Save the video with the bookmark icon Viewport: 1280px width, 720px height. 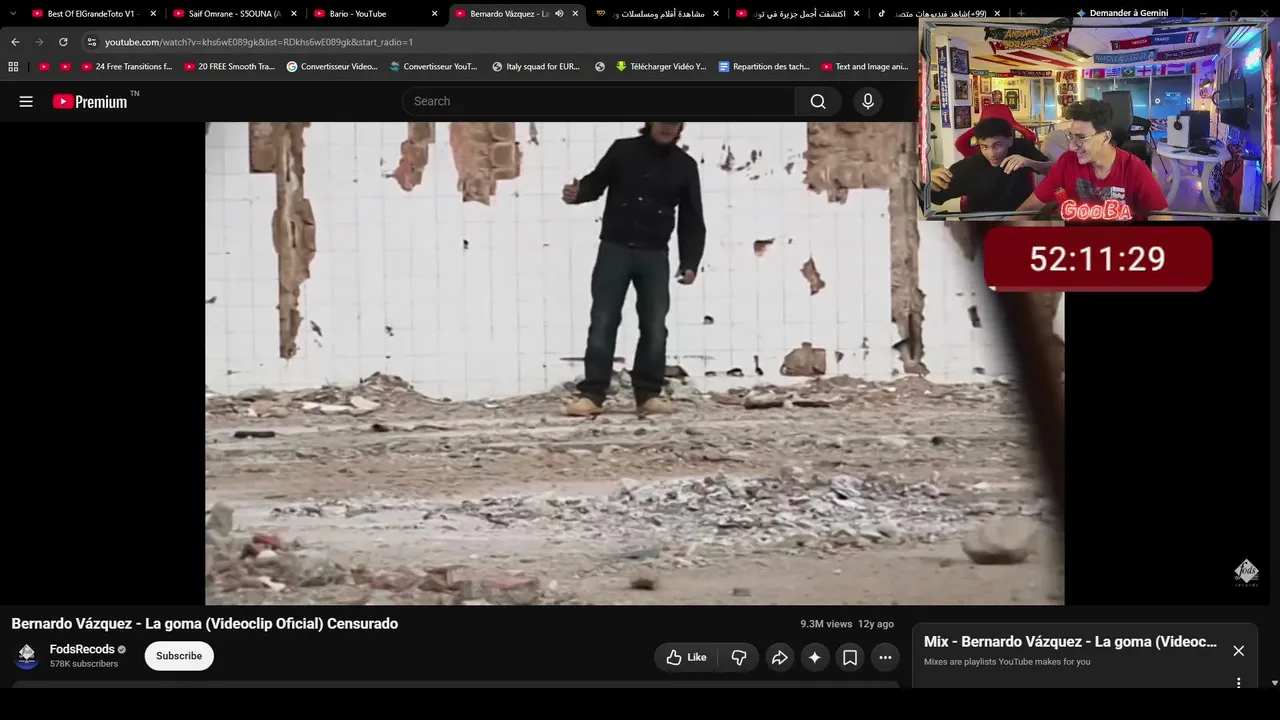point(850,657)
